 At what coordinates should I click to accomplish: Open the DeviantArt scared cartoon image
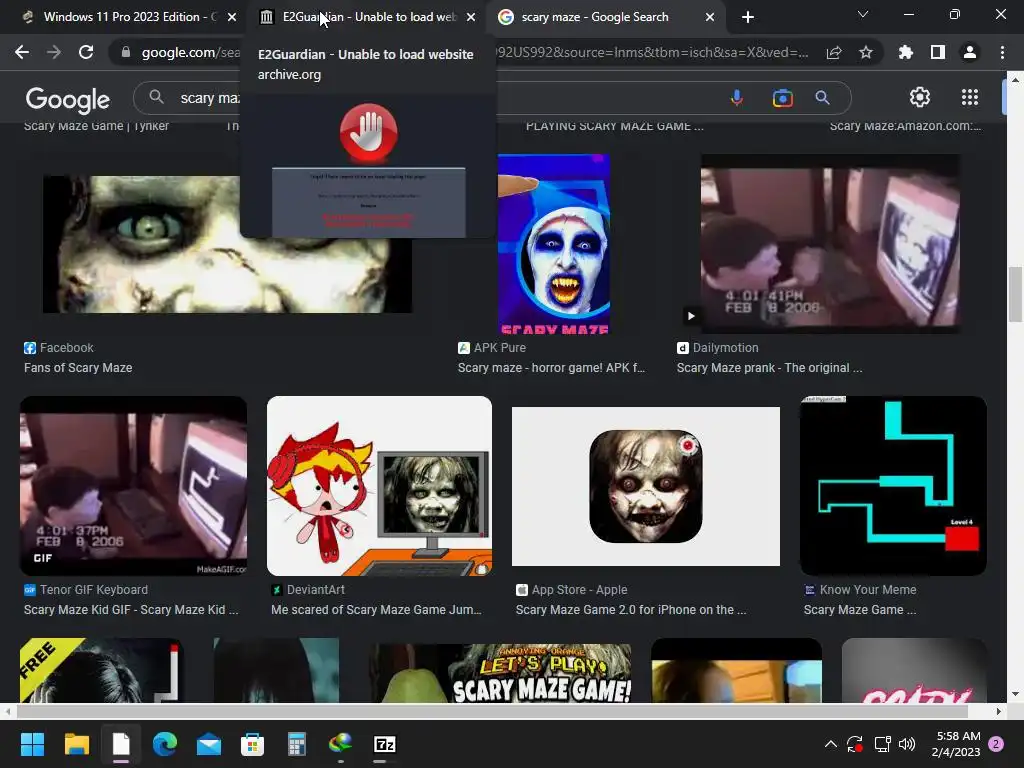pyautogui.click(x=379, y=486)
